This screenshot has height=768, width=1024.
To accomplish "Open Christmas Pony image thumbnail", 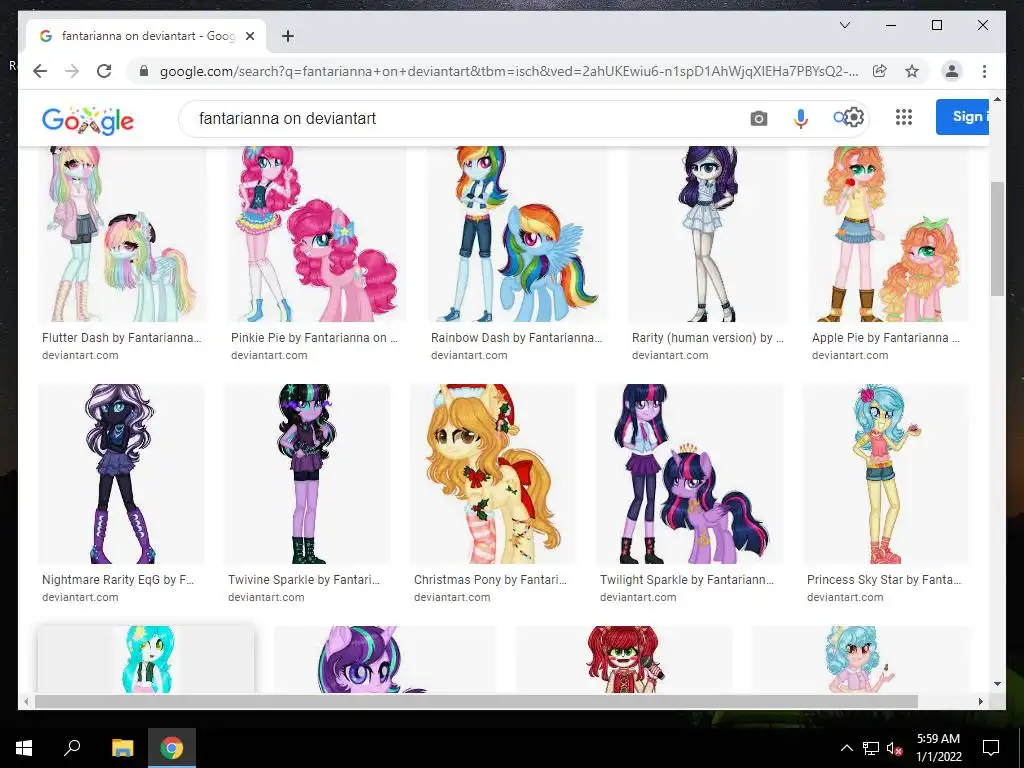I will pyautogui.click(x=493, y=473).
